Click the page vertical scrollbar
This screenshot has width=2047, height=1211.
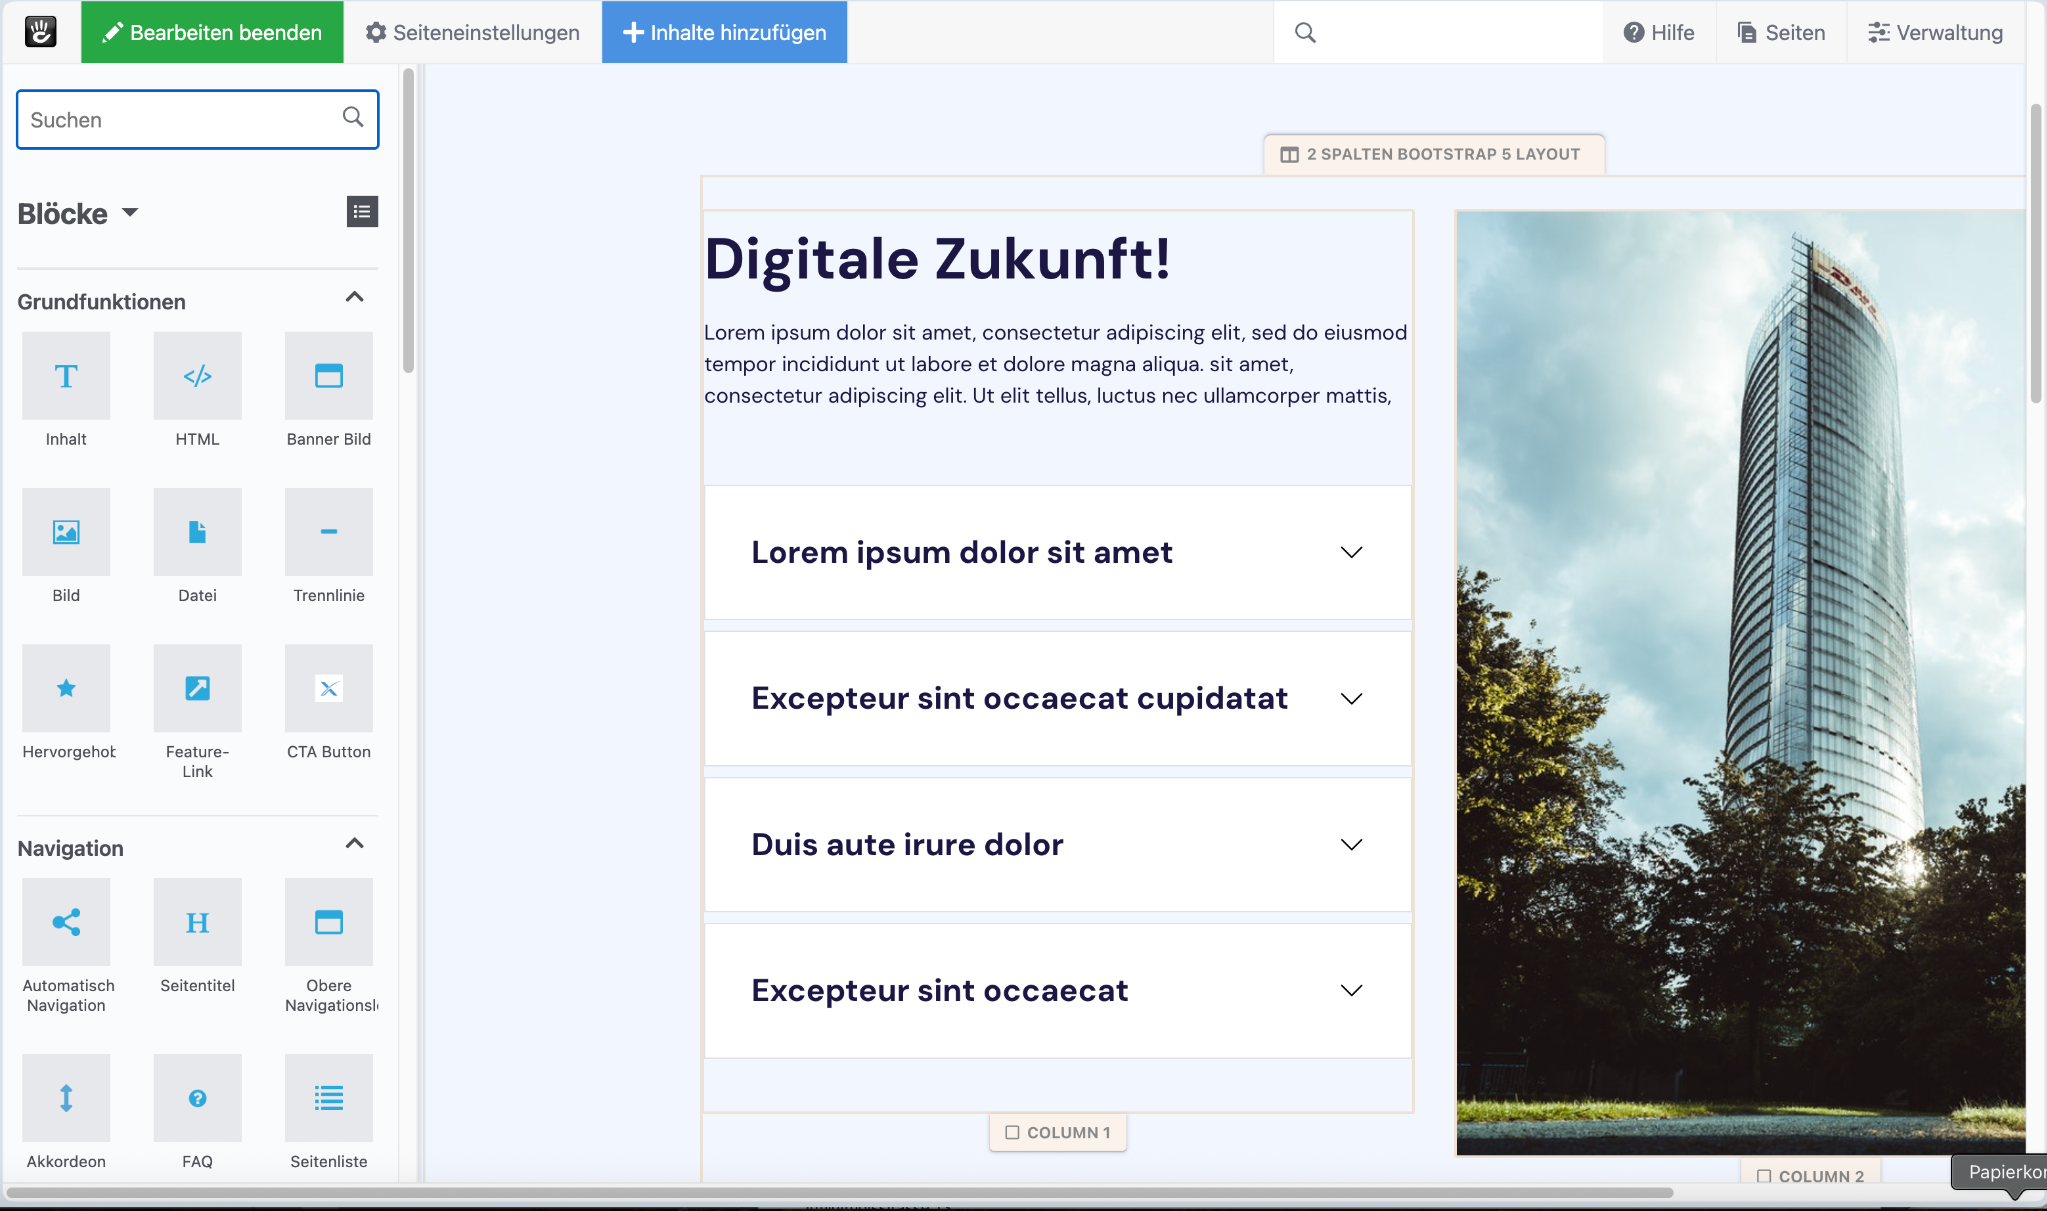point(2036,252)
